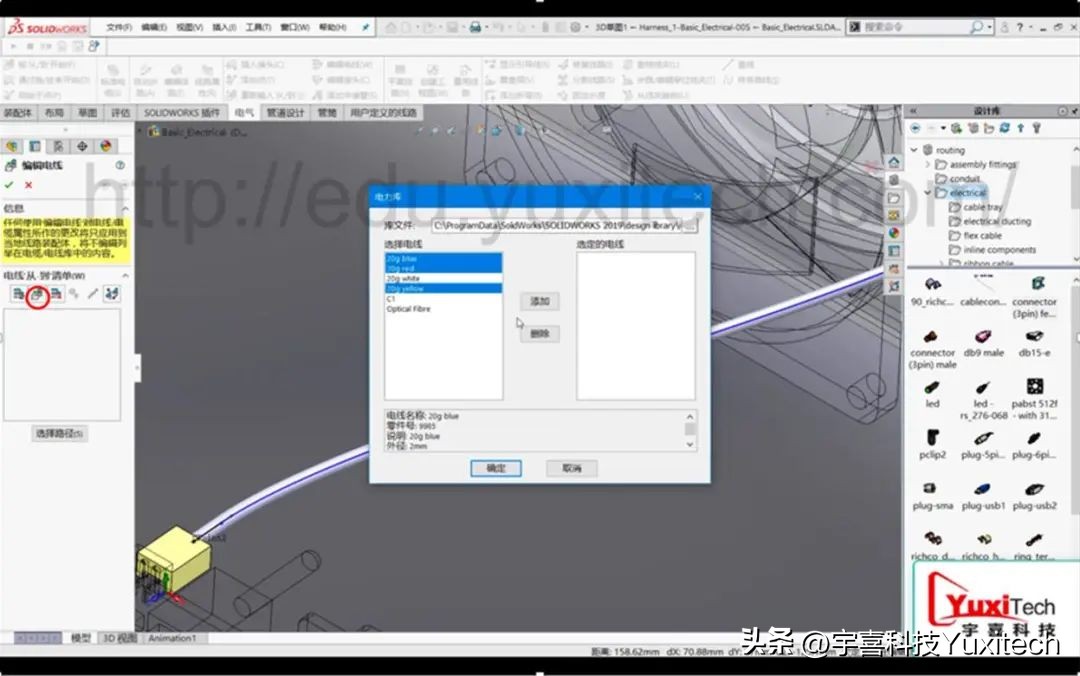Collapse the electrical folder in the routing tree

click(x=927, y=192)
